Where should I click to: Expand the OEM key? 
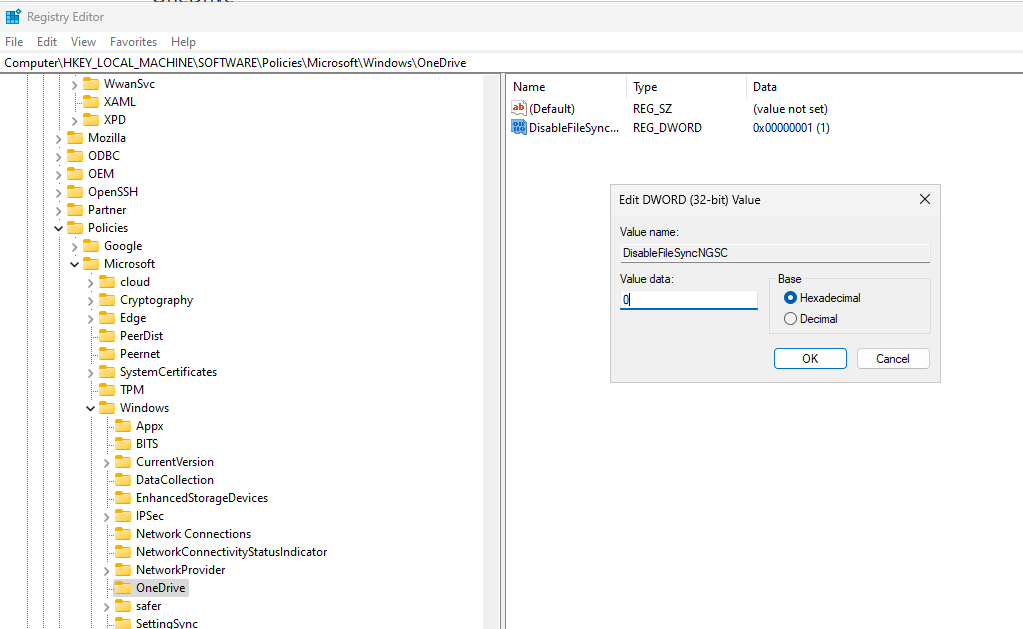pyautogui.click(x=59, y=175)
